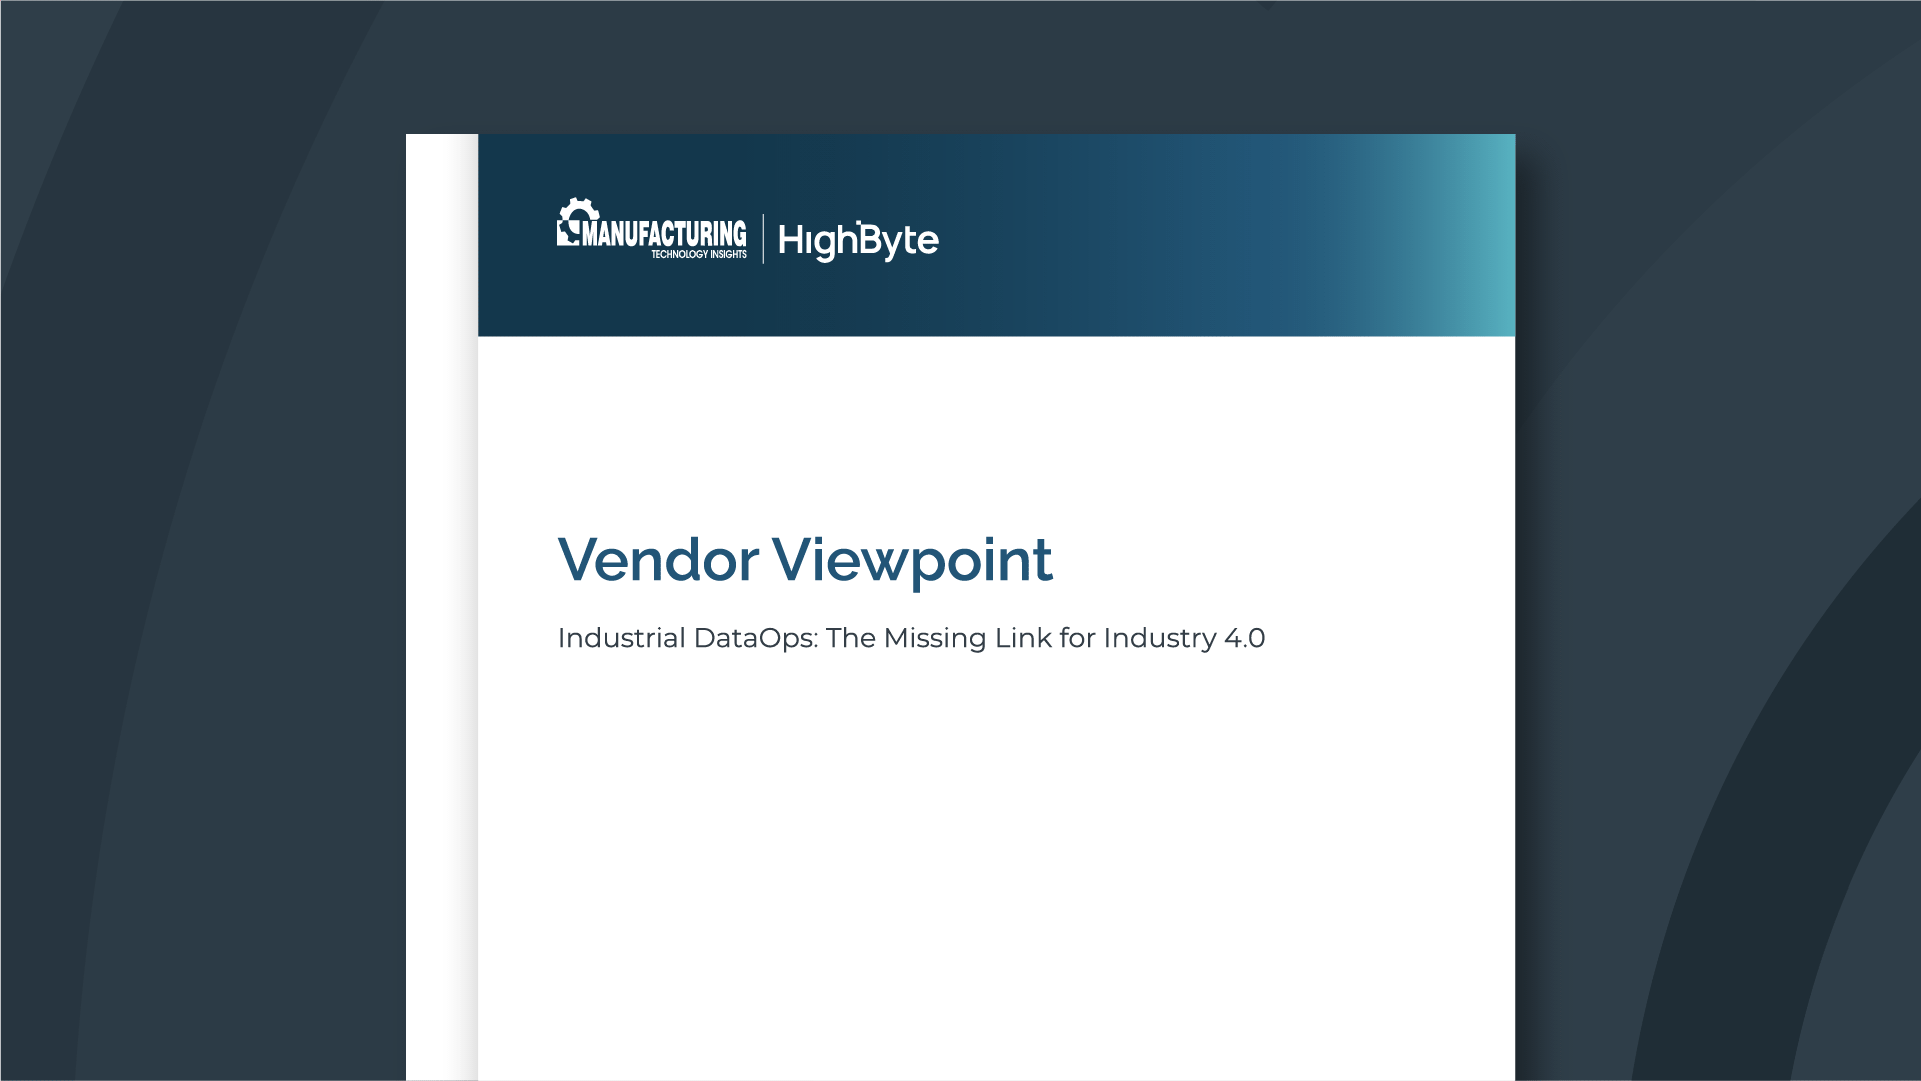1921x1081 pixels.
Task: Click the gear icon in Manufacturing logo
Action: [577, 214]
